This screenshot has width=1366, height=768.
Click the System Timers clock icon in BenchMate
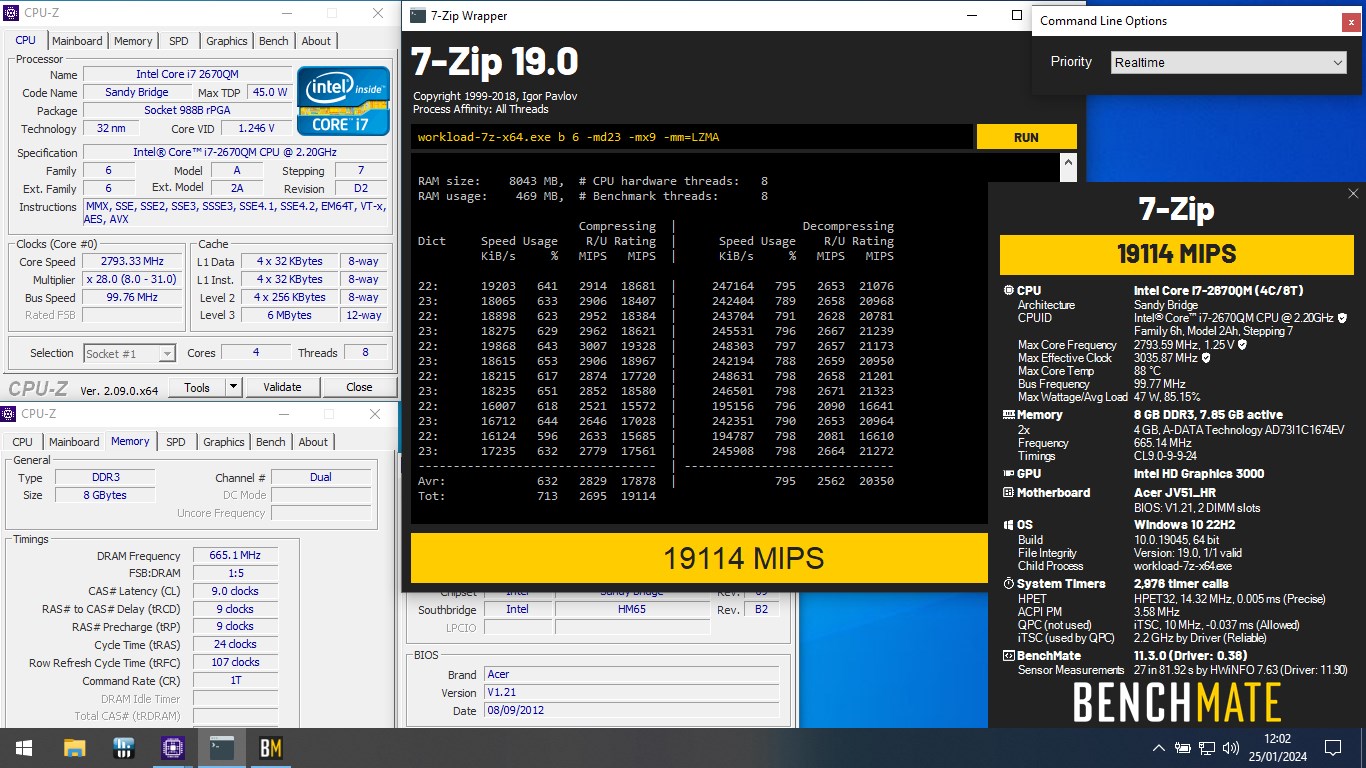click(x=1008, y=584)
